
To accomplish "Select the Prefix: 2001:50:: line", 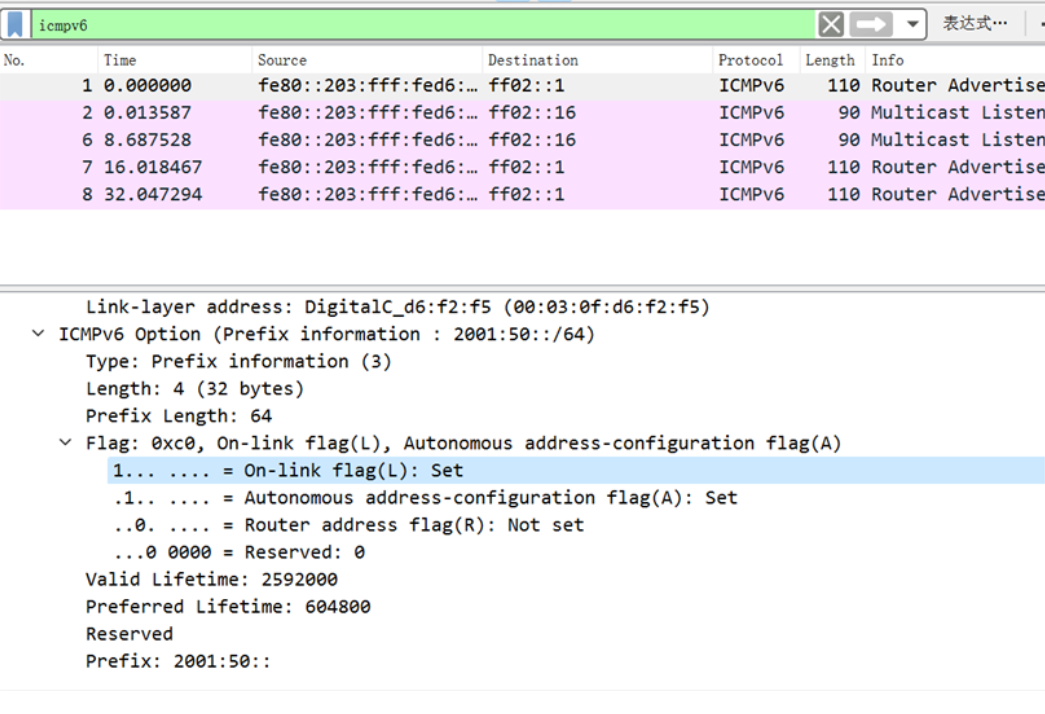I will (178, 661).
